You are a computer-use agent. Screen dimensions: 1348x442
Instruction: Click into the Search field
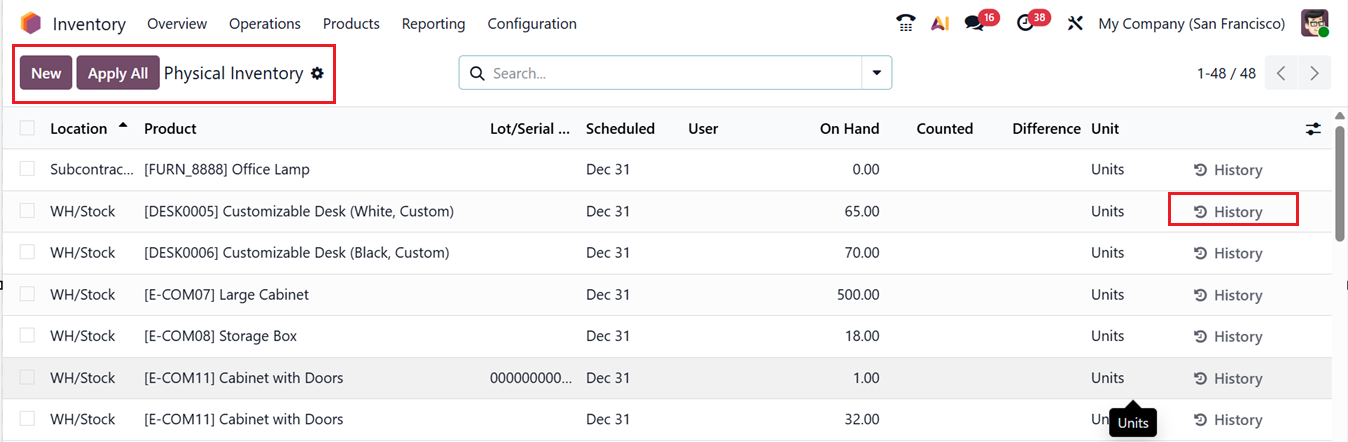click(670, 73)
